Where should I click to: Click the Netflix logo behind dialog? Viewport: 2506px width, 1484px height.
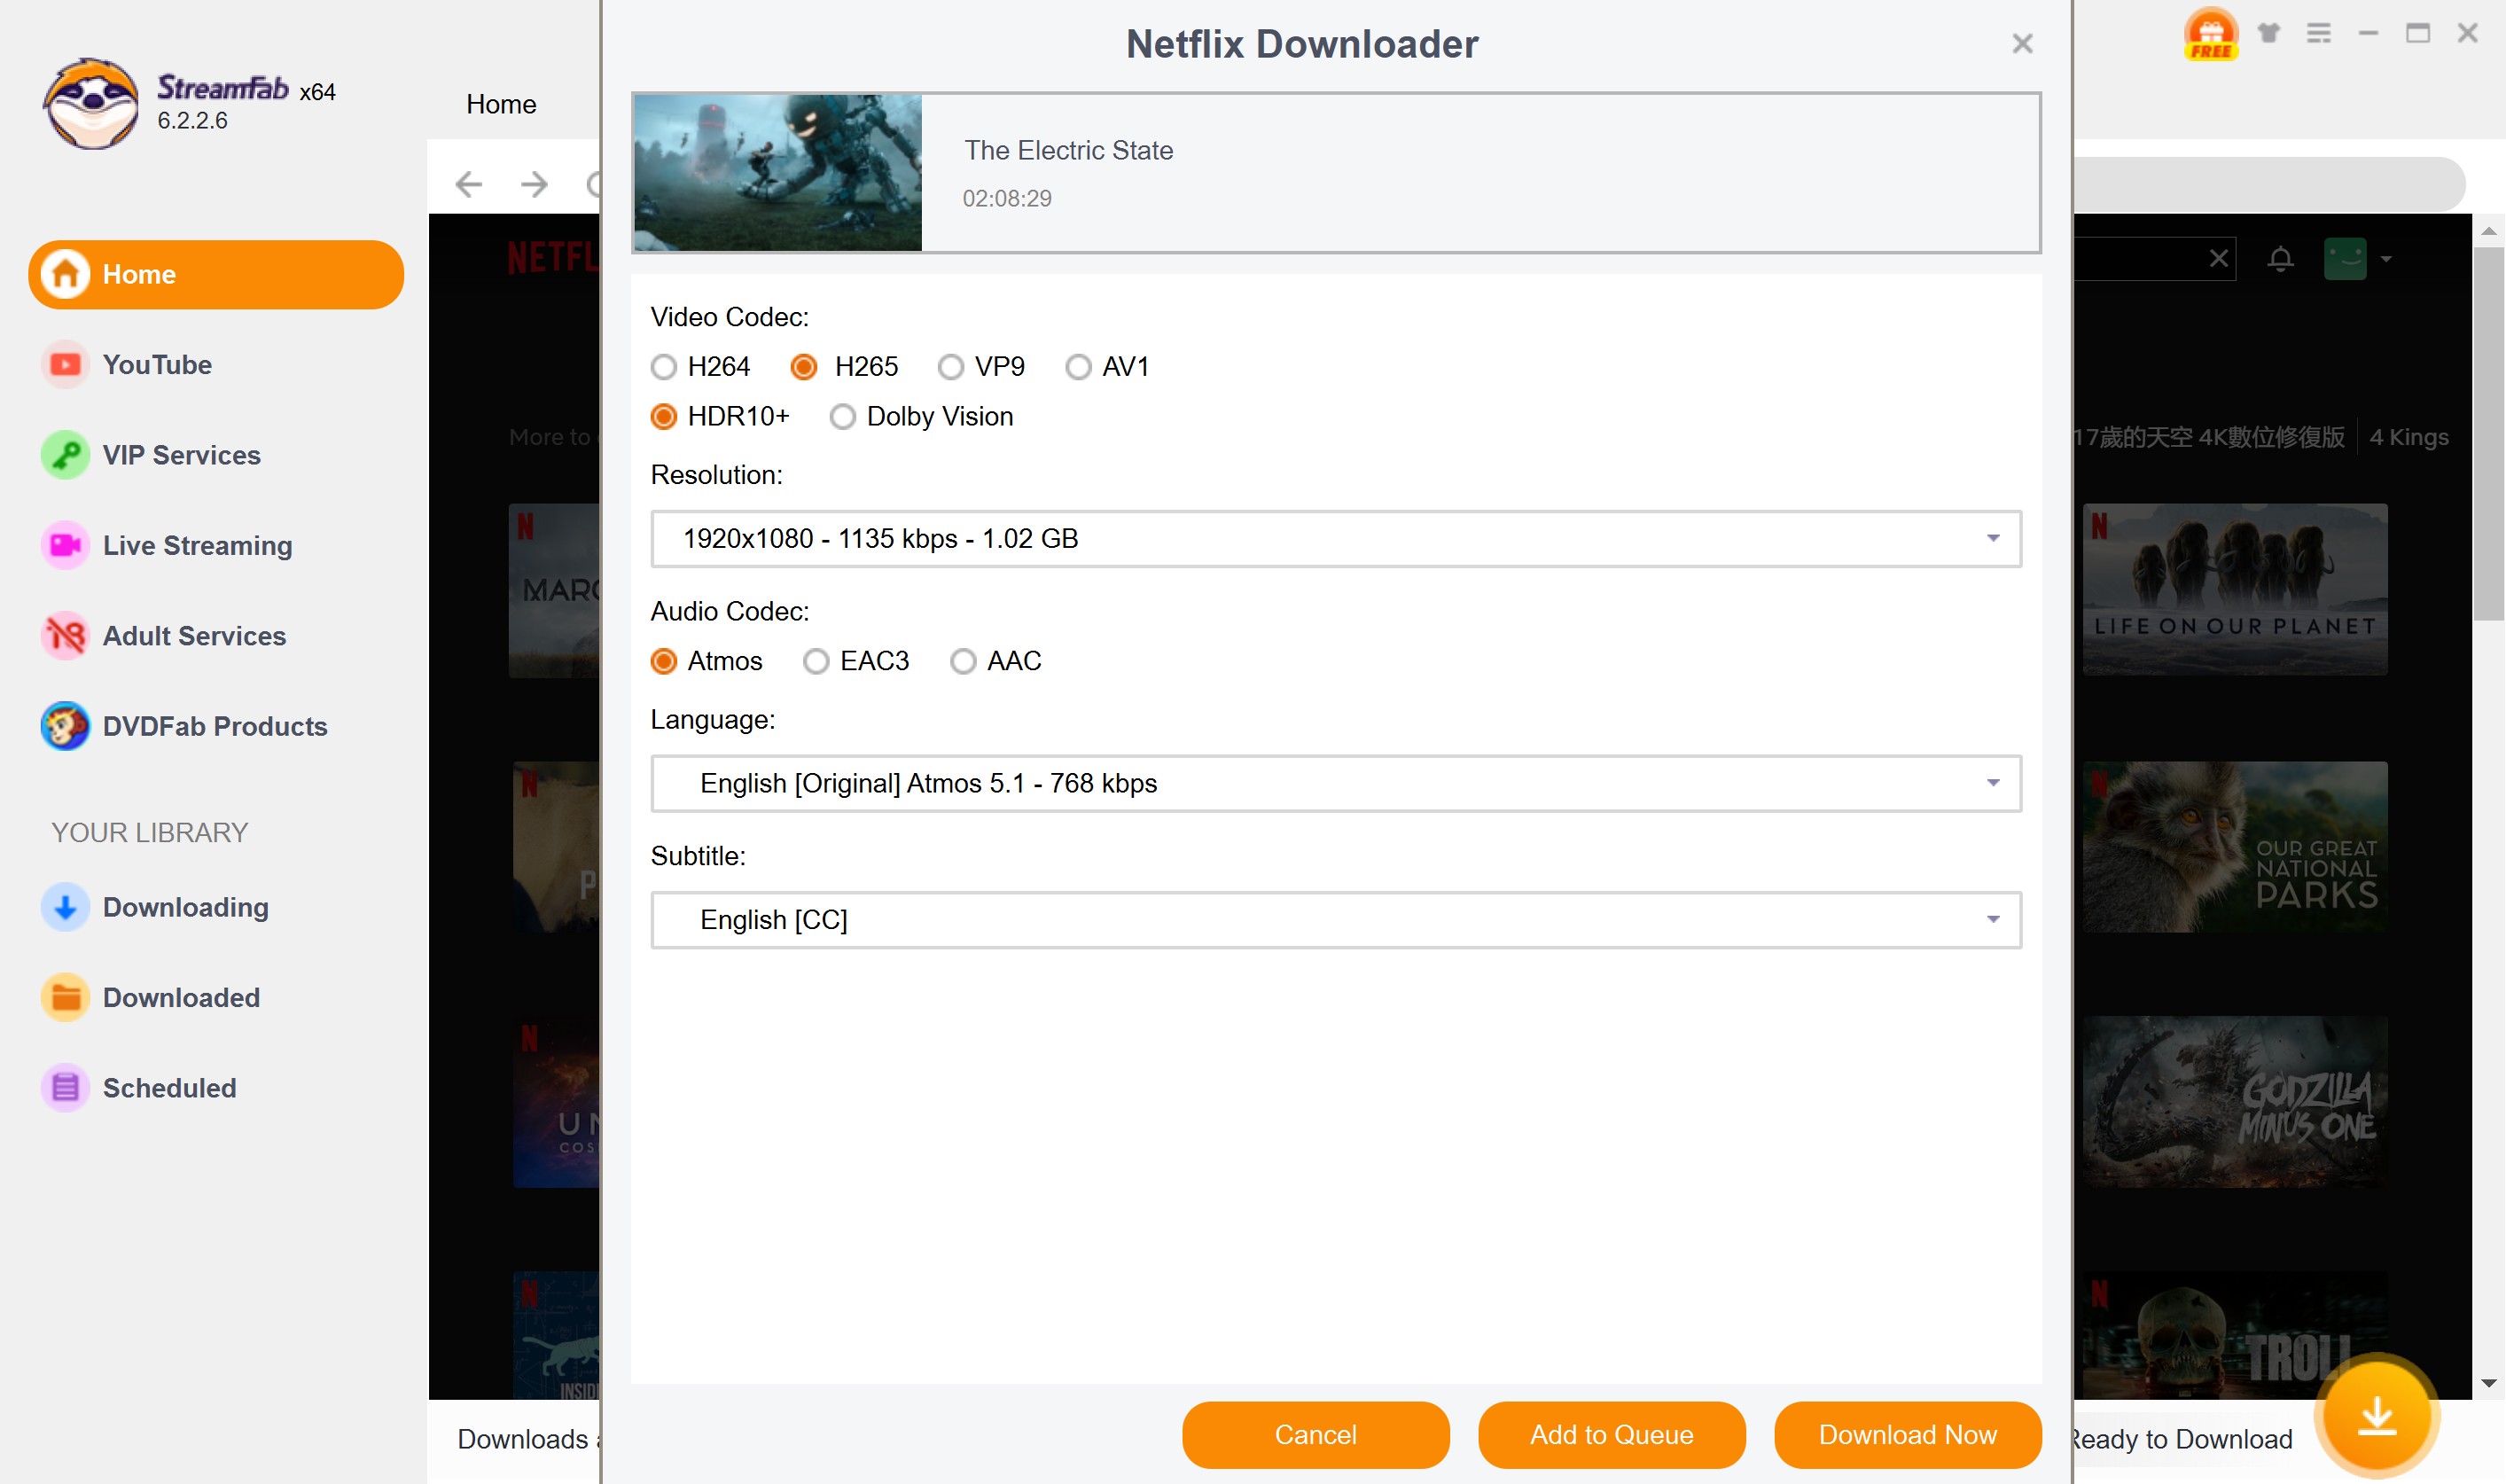tap(553, 258)
